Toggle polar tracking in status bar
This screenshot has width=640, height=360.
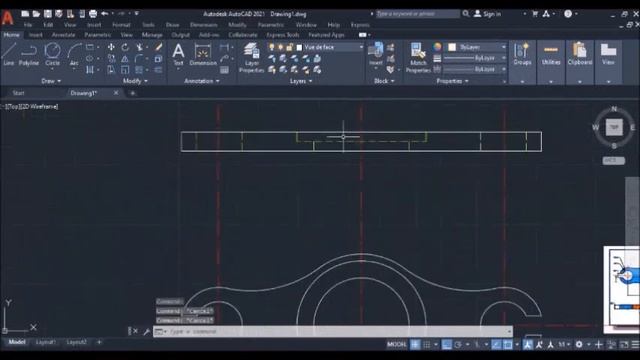tap(458, 345)
